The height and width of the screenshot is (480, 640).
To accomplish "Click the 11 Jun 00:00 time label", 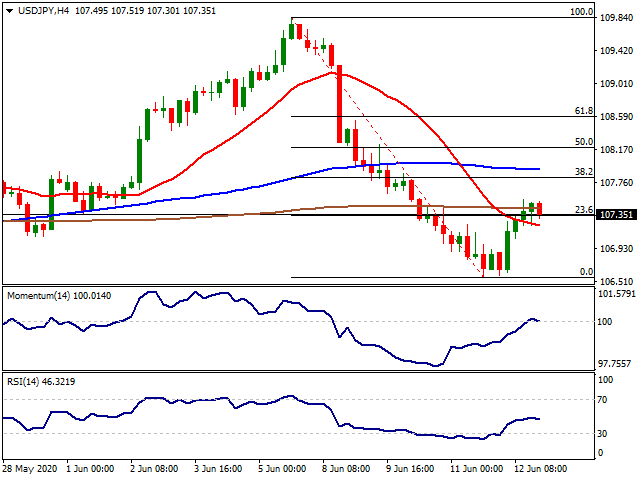I will pos(476,469).
